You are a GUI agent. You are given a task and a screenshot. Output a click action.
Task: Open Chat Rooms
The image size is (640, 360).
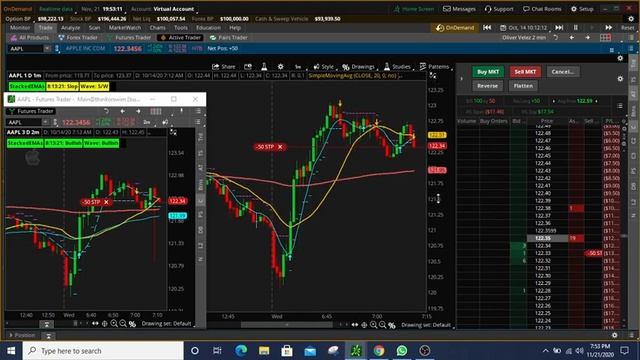(542, 9)
